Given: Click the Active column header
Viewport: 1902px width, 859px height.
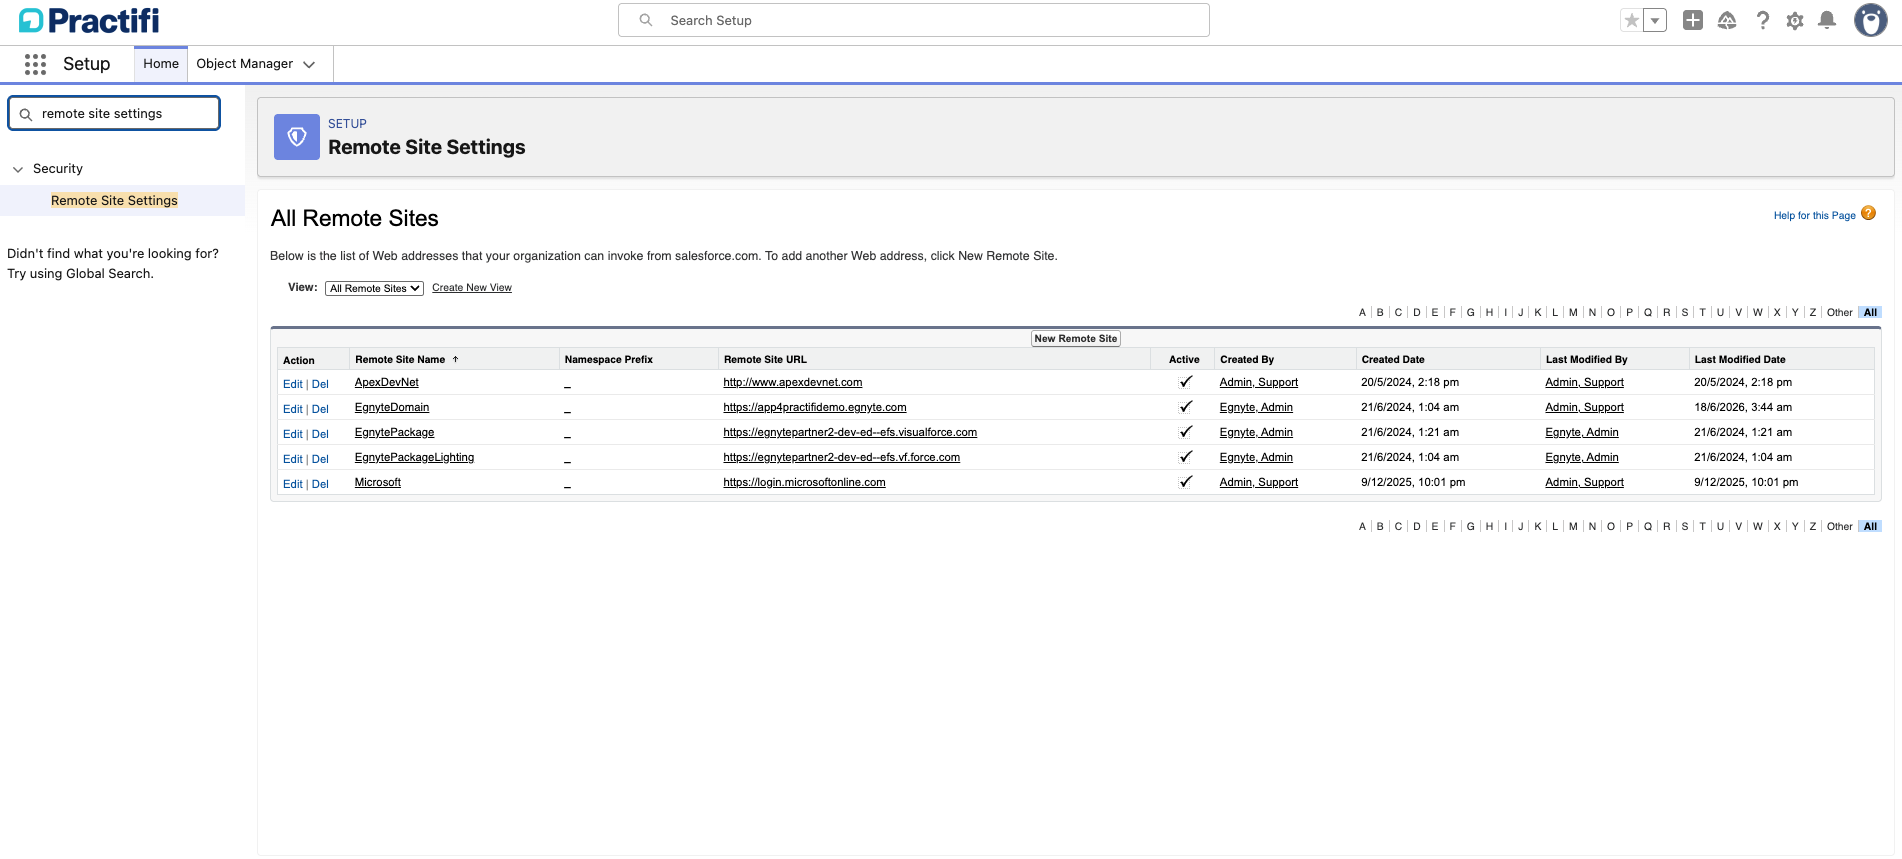Looking at the screenshot, I should coord(1184,359).
